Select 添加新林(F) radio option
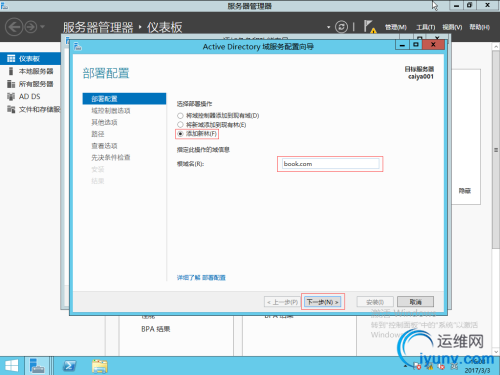This screenshot has height=375, width=500. tap(180, 134)
